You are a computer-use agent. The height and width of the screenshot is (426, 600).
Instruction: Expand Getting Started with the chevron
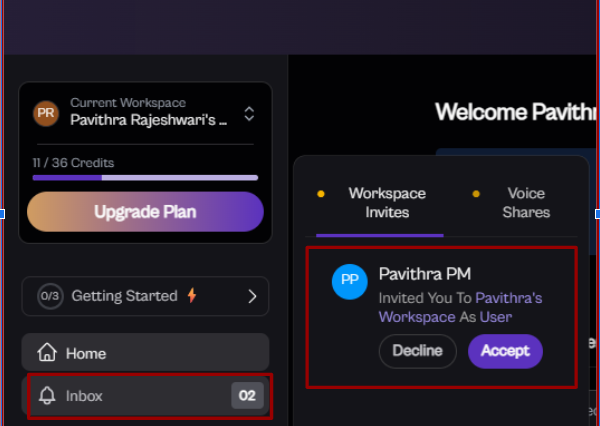252,296
